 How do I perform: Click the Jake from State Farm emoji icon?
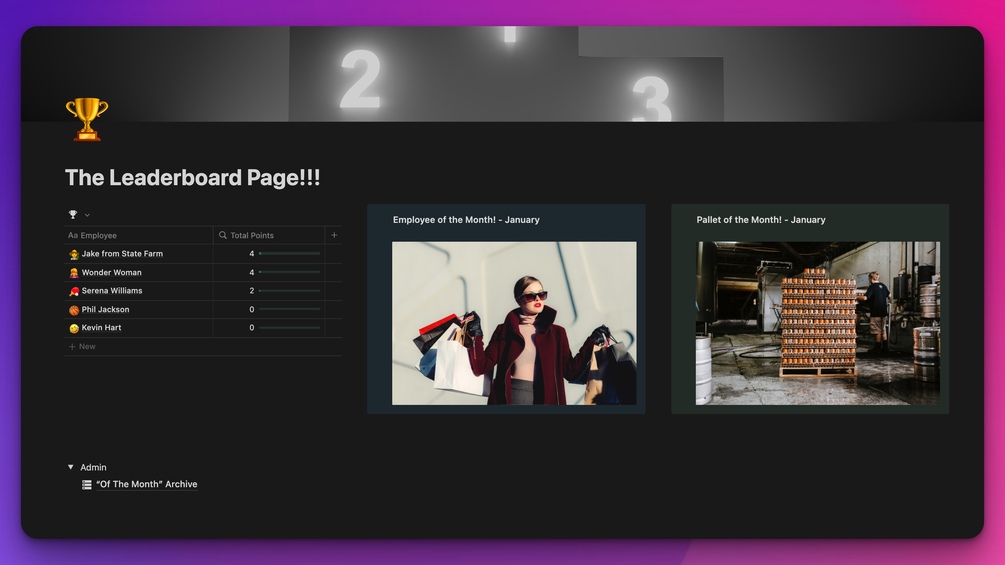74,254
